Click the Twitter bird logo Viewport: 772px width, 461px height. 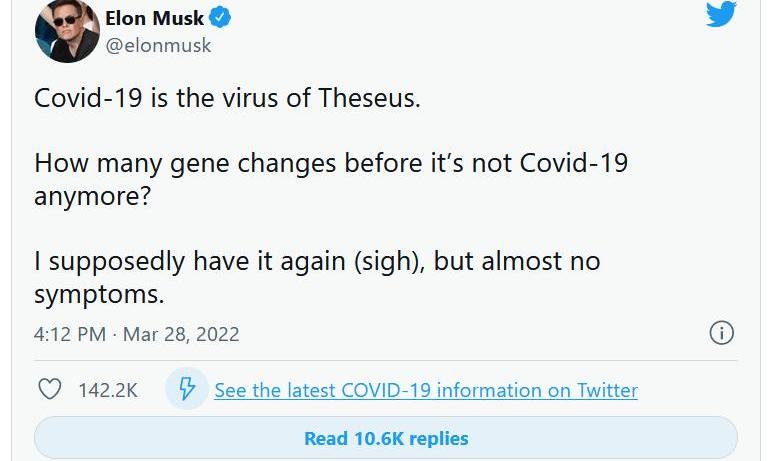721,14
